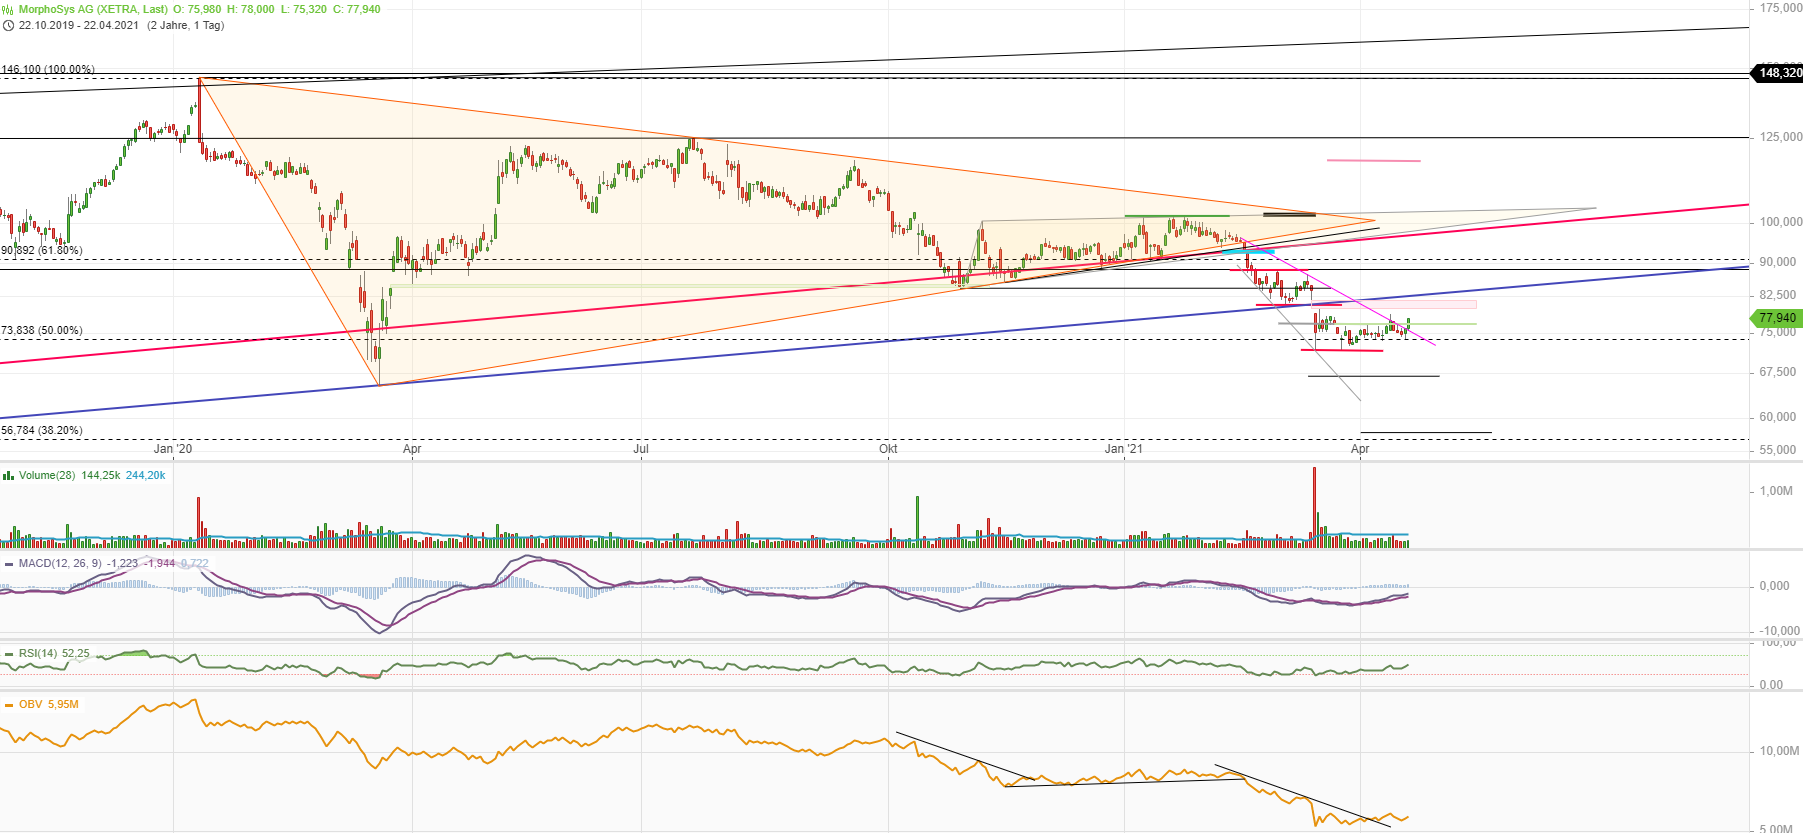Click the -10,000 MACD axis label
Viewport: 1803px width, 833px height.
point(1780,631)
